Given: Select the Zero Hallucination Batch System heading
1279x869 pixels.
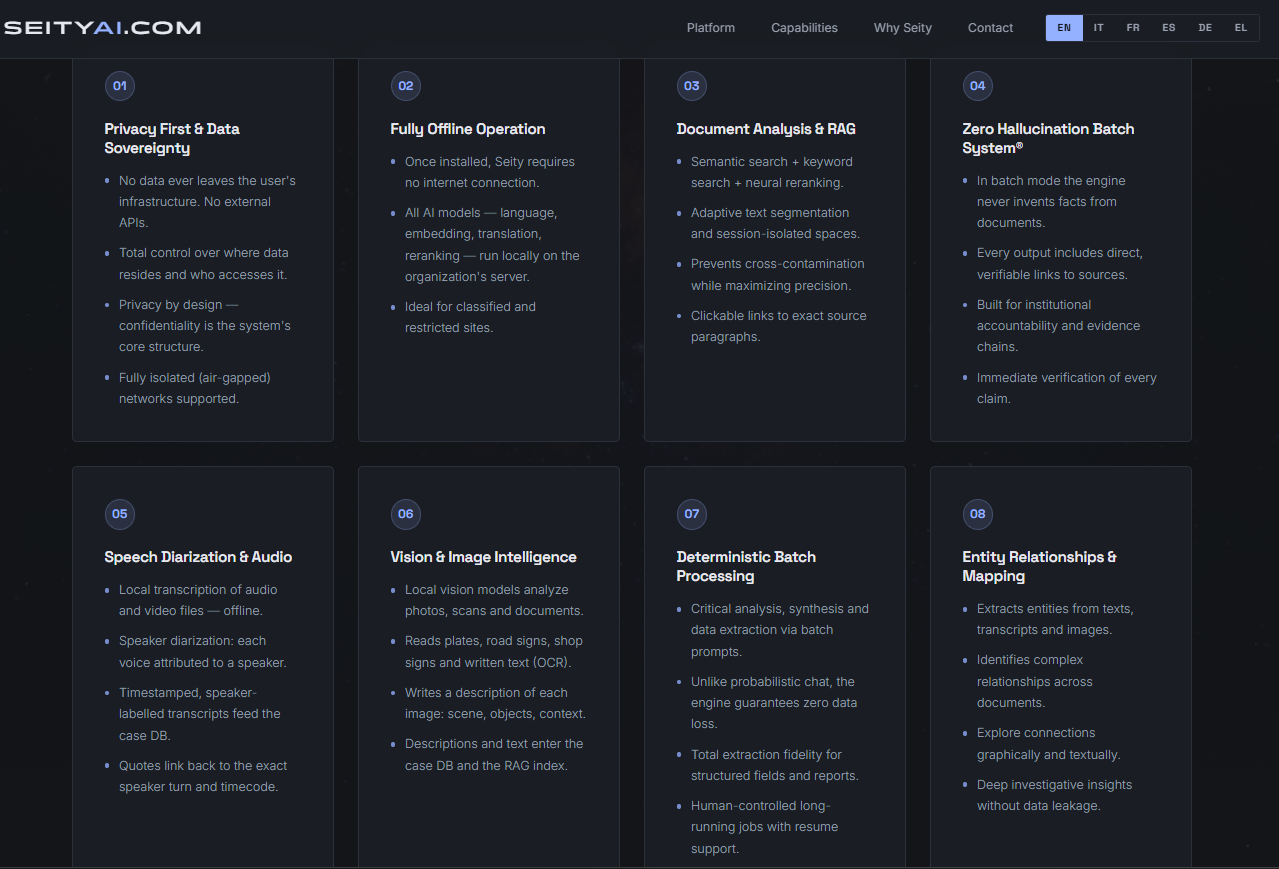Looking at the screenshot, I should coord(1048,138).
